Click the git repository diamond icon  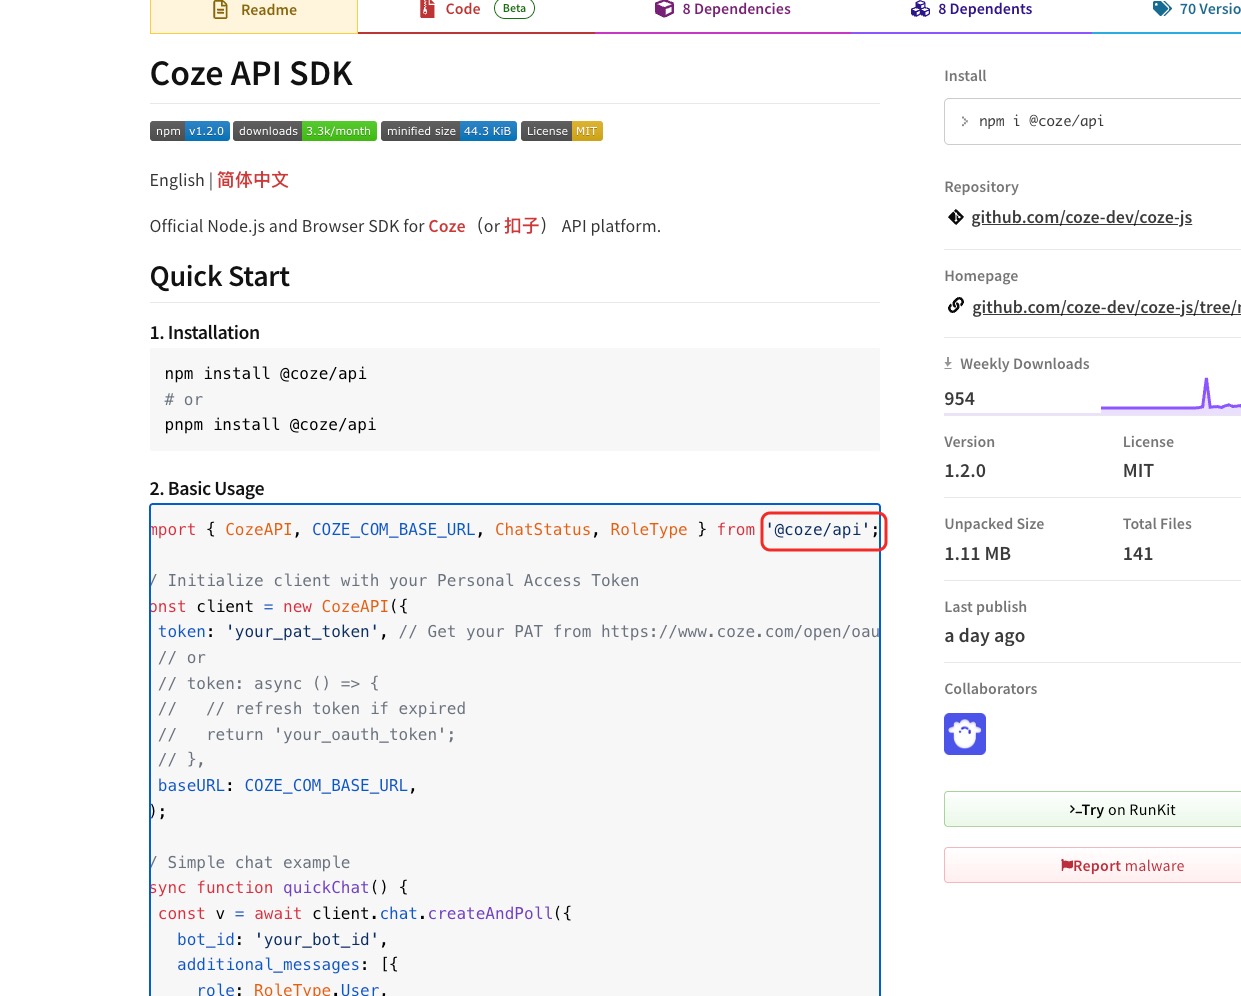coord(956,217)
